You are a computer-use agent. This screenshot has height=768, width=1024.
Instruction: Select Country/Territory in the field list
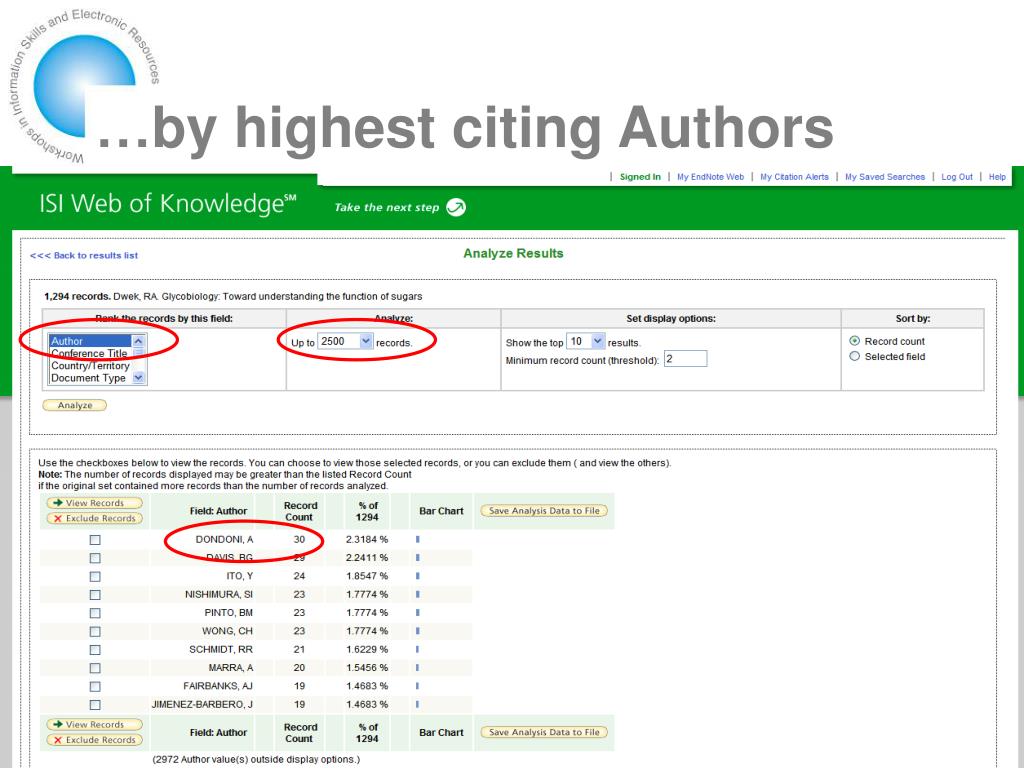click(x=90, y=366)
